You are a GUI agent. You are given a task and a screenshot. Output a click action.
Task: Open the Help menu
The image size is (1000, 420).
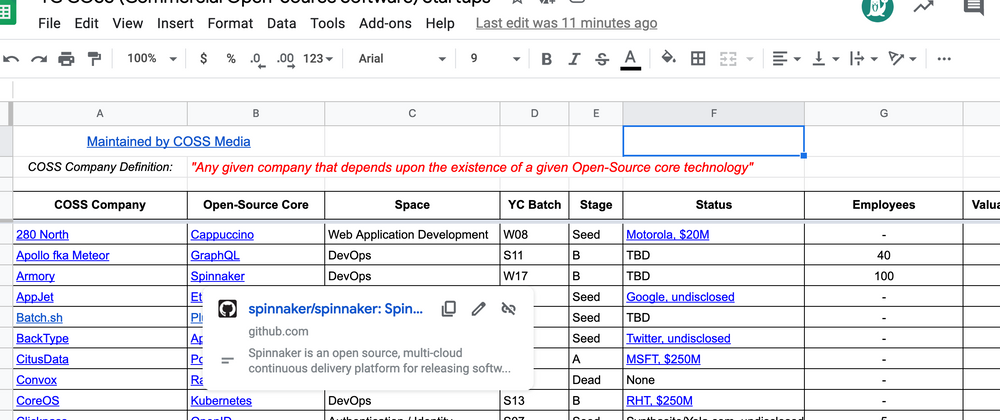[x=440, y=24]
